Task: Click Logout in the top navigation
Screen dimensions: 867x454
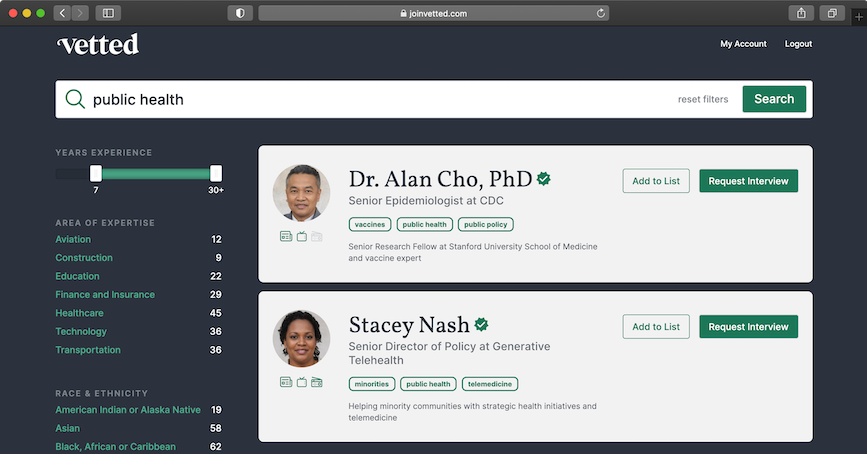Action: (x=798, y=44)
